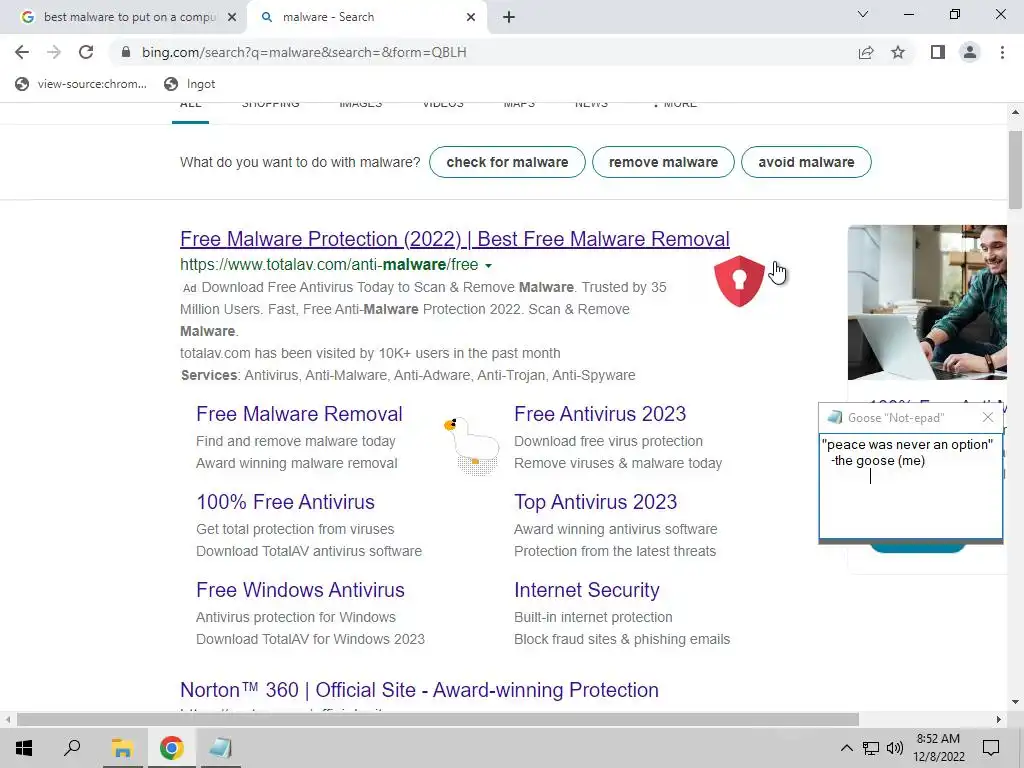Open the clock showing 8:52 AM
The height and width of the screenshot is (768, 1024).
(x=938, y=748)
